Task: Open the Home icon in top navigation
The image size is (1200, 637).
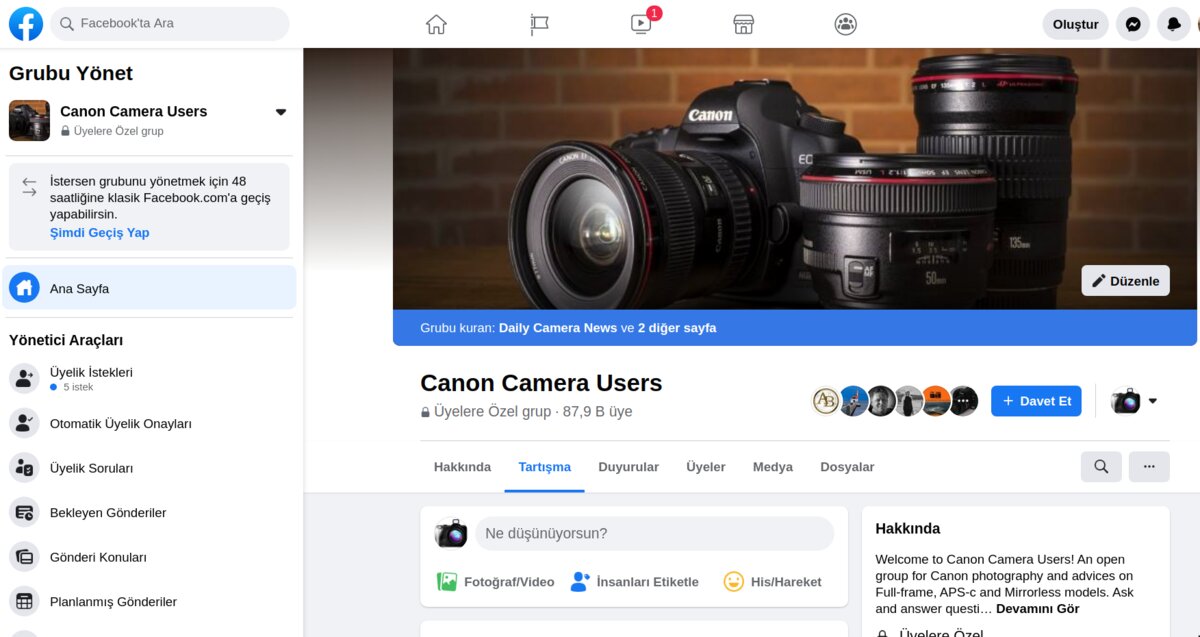Action: coord(436,24)
